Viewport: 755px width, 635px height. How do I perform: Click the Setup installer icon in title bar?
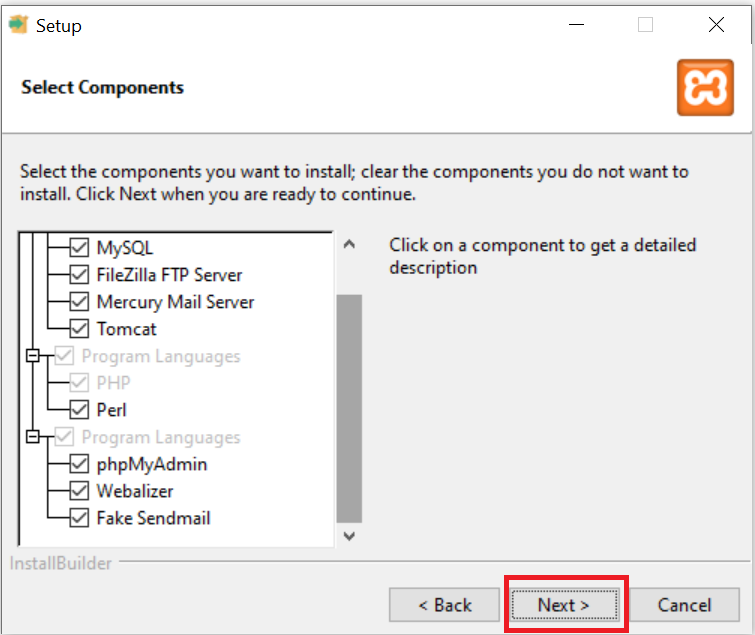click(x=18, y=26)
